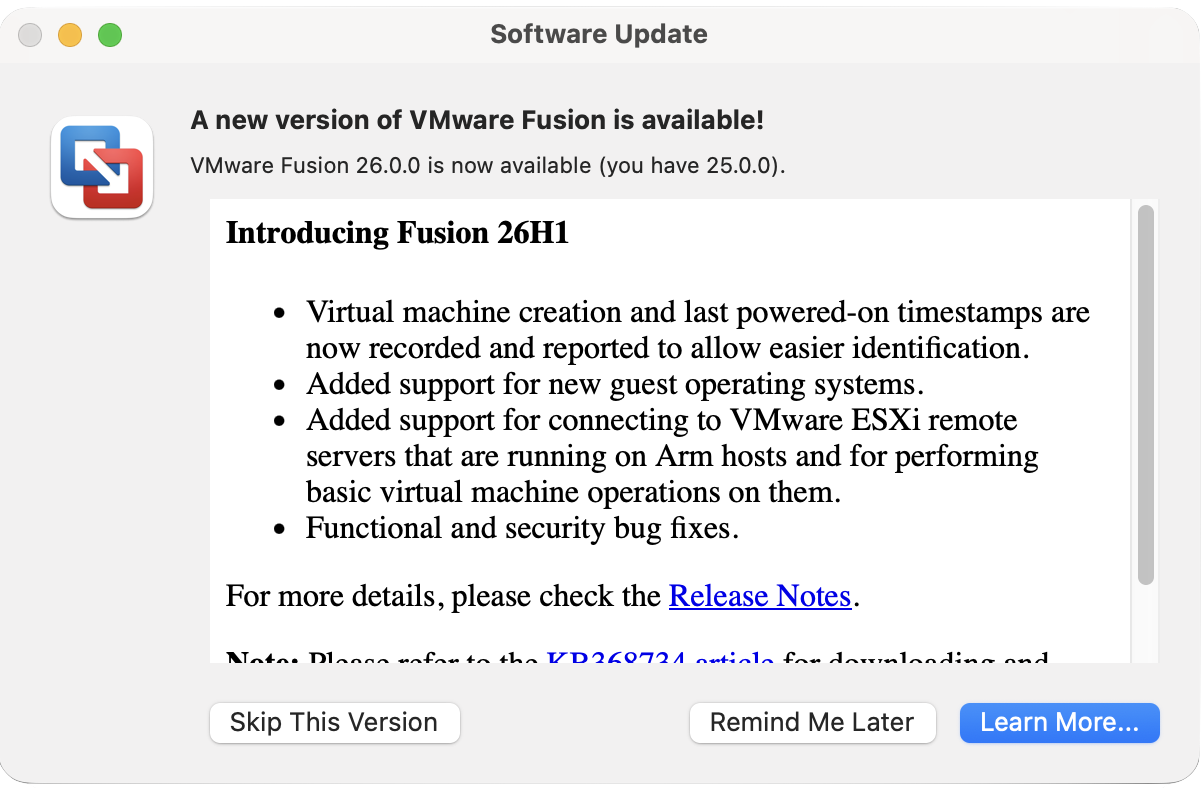
Task: Choose Remind Me Later
Action: pyautogui.click(x=812, y=723)
